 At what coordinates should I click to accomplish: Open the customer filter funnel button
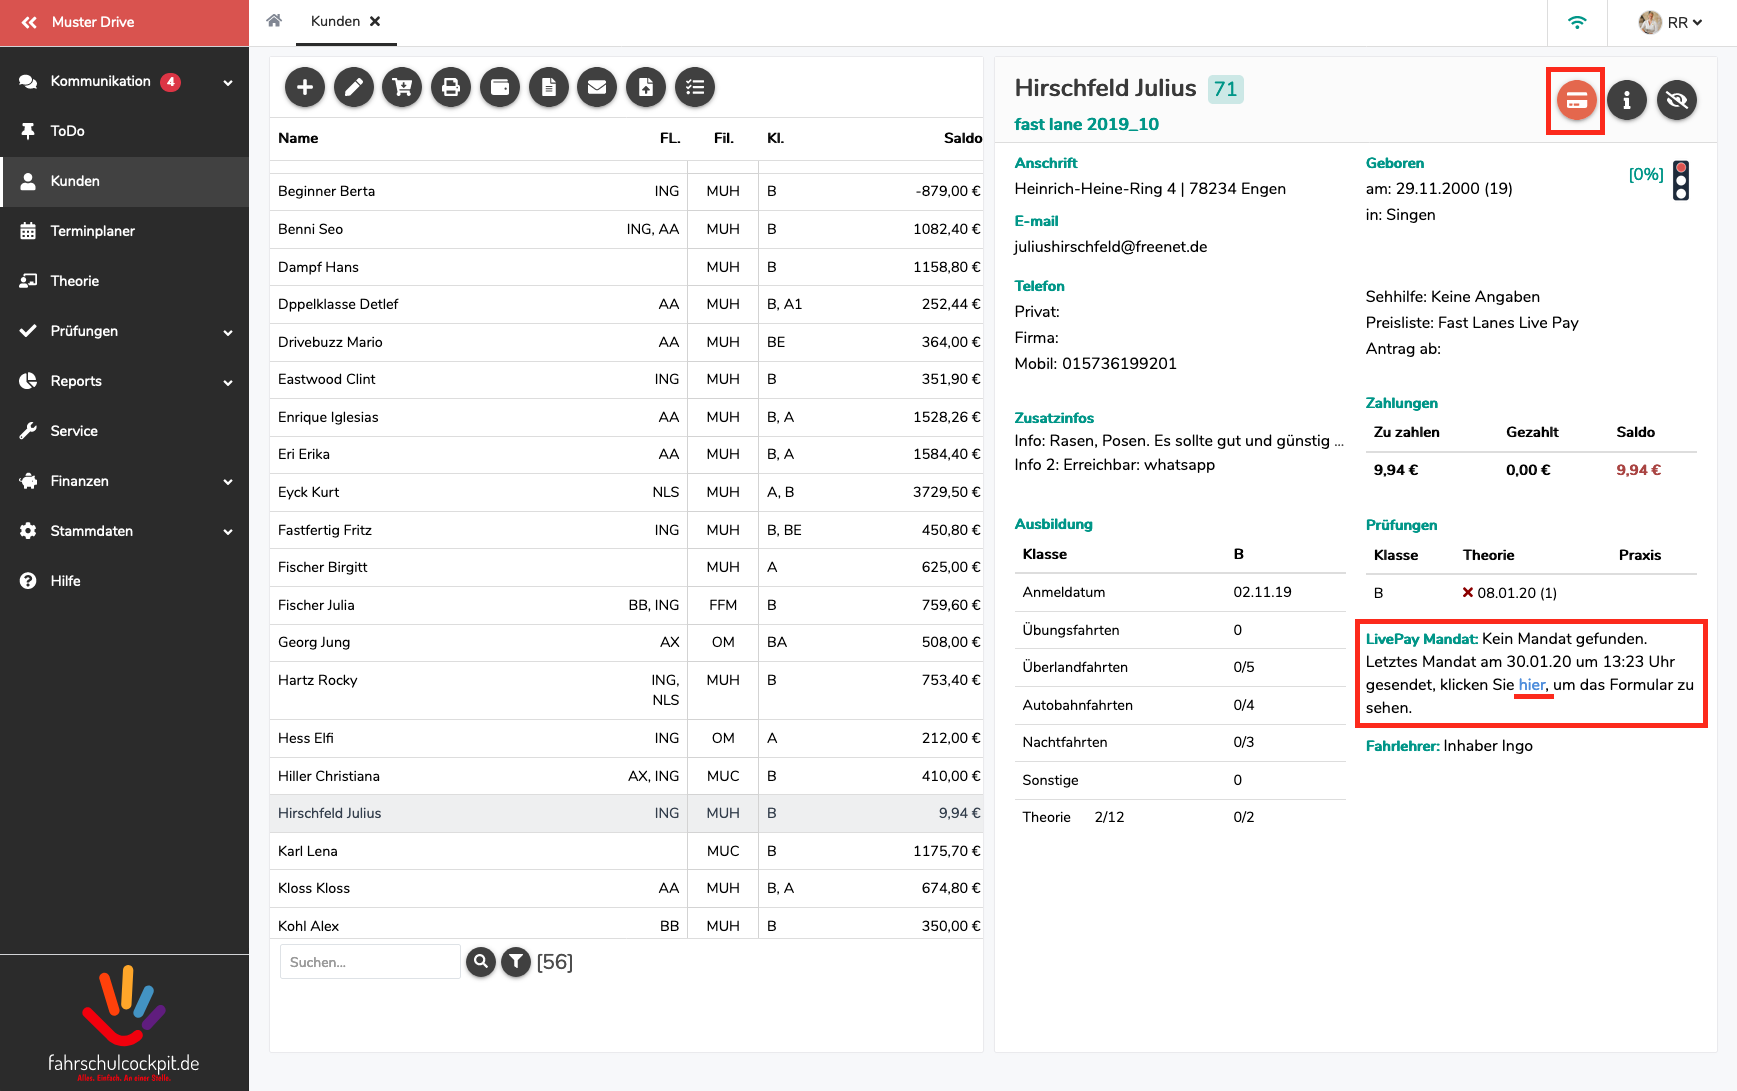(x=516, y=962)
